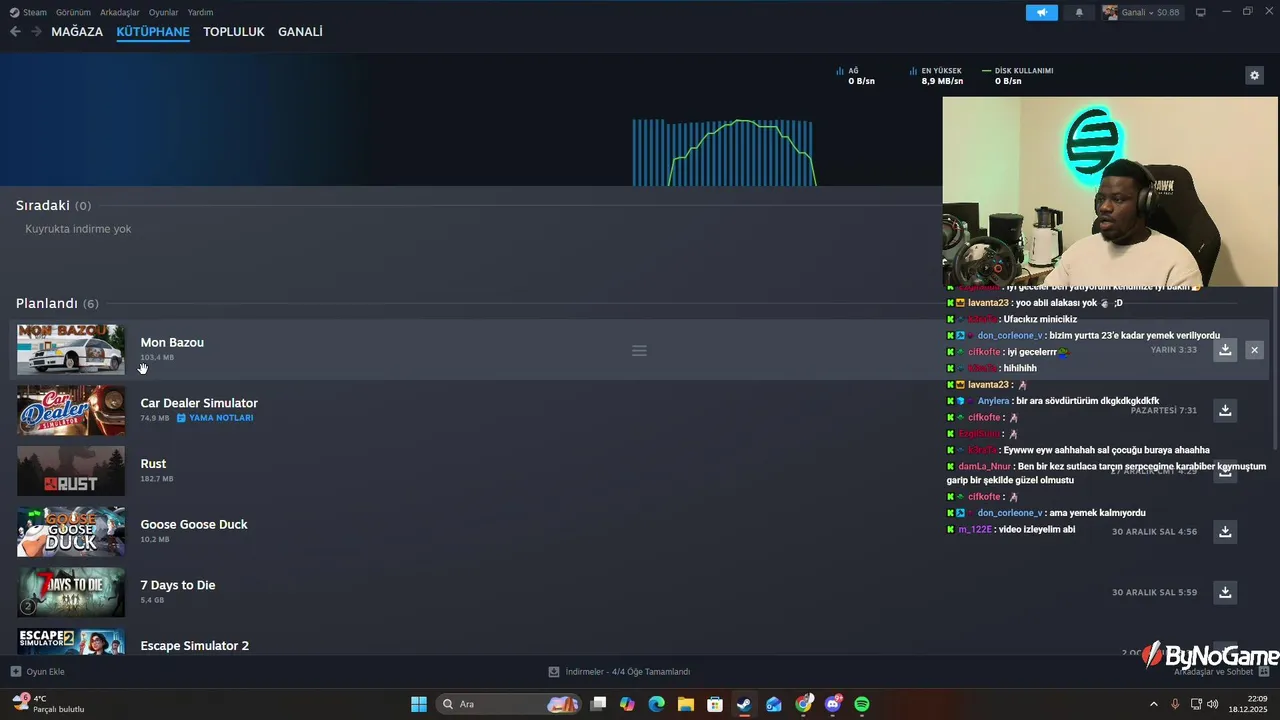Click the Mon Bazou drag handle

(639, 351)
